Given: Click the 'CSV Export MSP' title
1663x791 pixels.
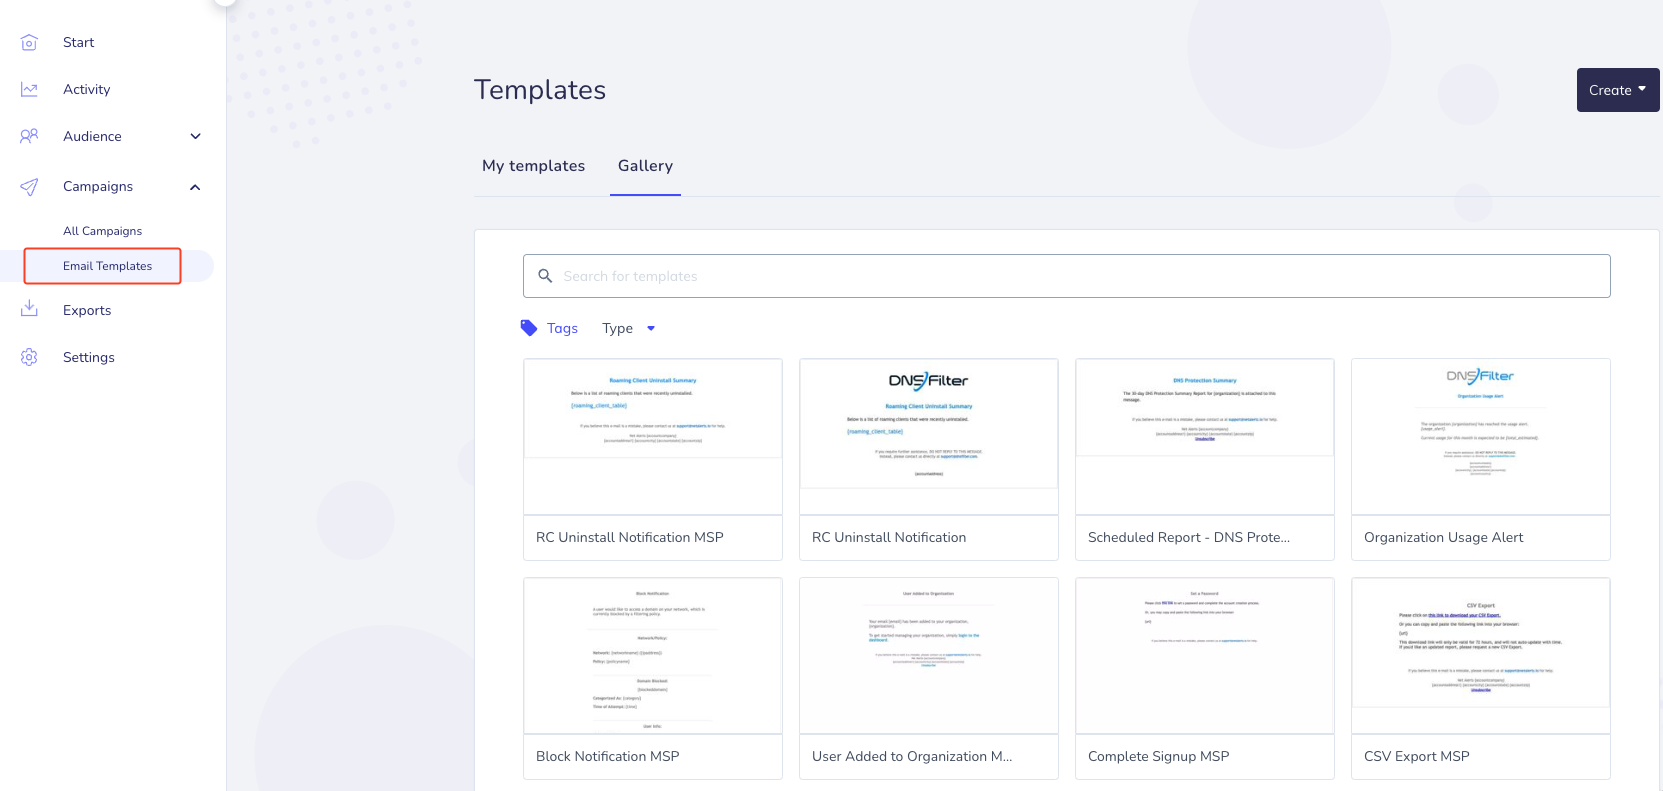Looking at the screenshot, I should (x=1417, y=756).
